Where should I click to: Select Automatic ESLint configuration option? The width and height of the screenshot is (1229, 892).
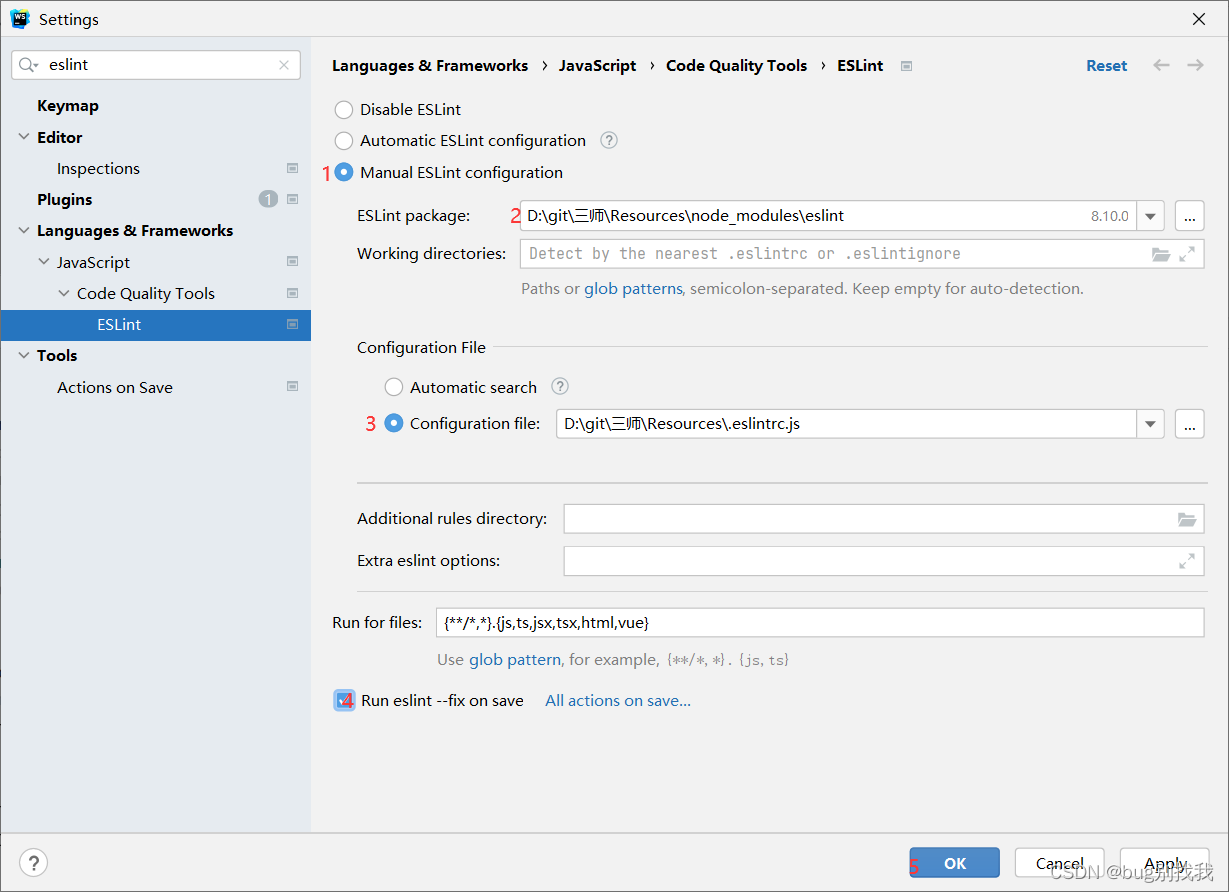pos(344,140)
